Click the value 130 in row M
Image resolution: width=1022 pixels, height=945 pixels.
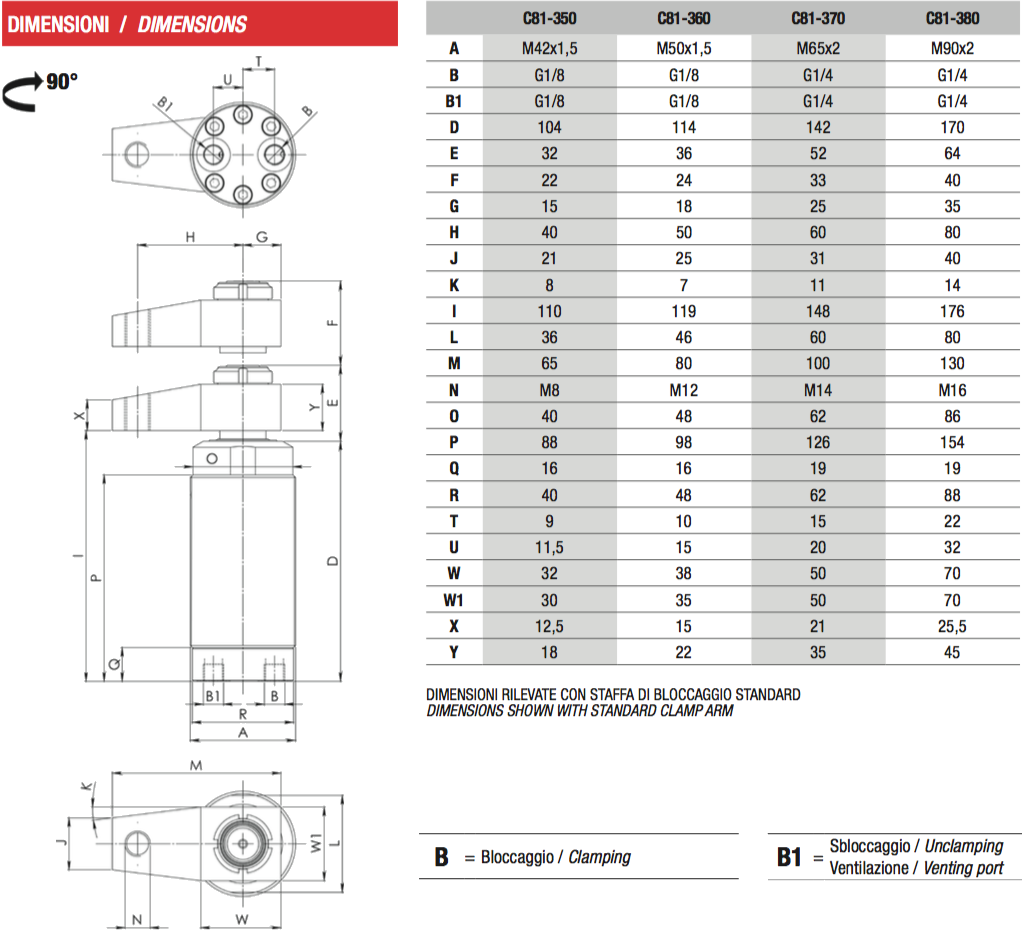pos(952,364)
